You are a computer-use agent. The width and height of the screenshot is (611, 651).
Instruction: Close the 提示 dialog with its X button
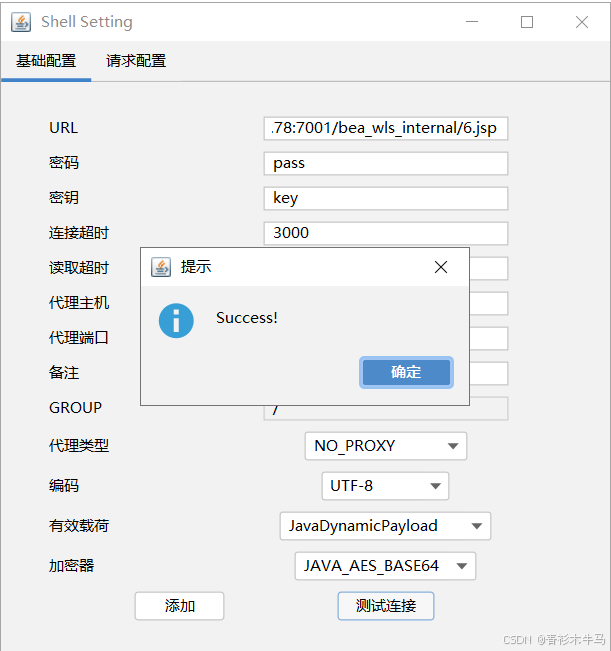(x=441, y=267)
